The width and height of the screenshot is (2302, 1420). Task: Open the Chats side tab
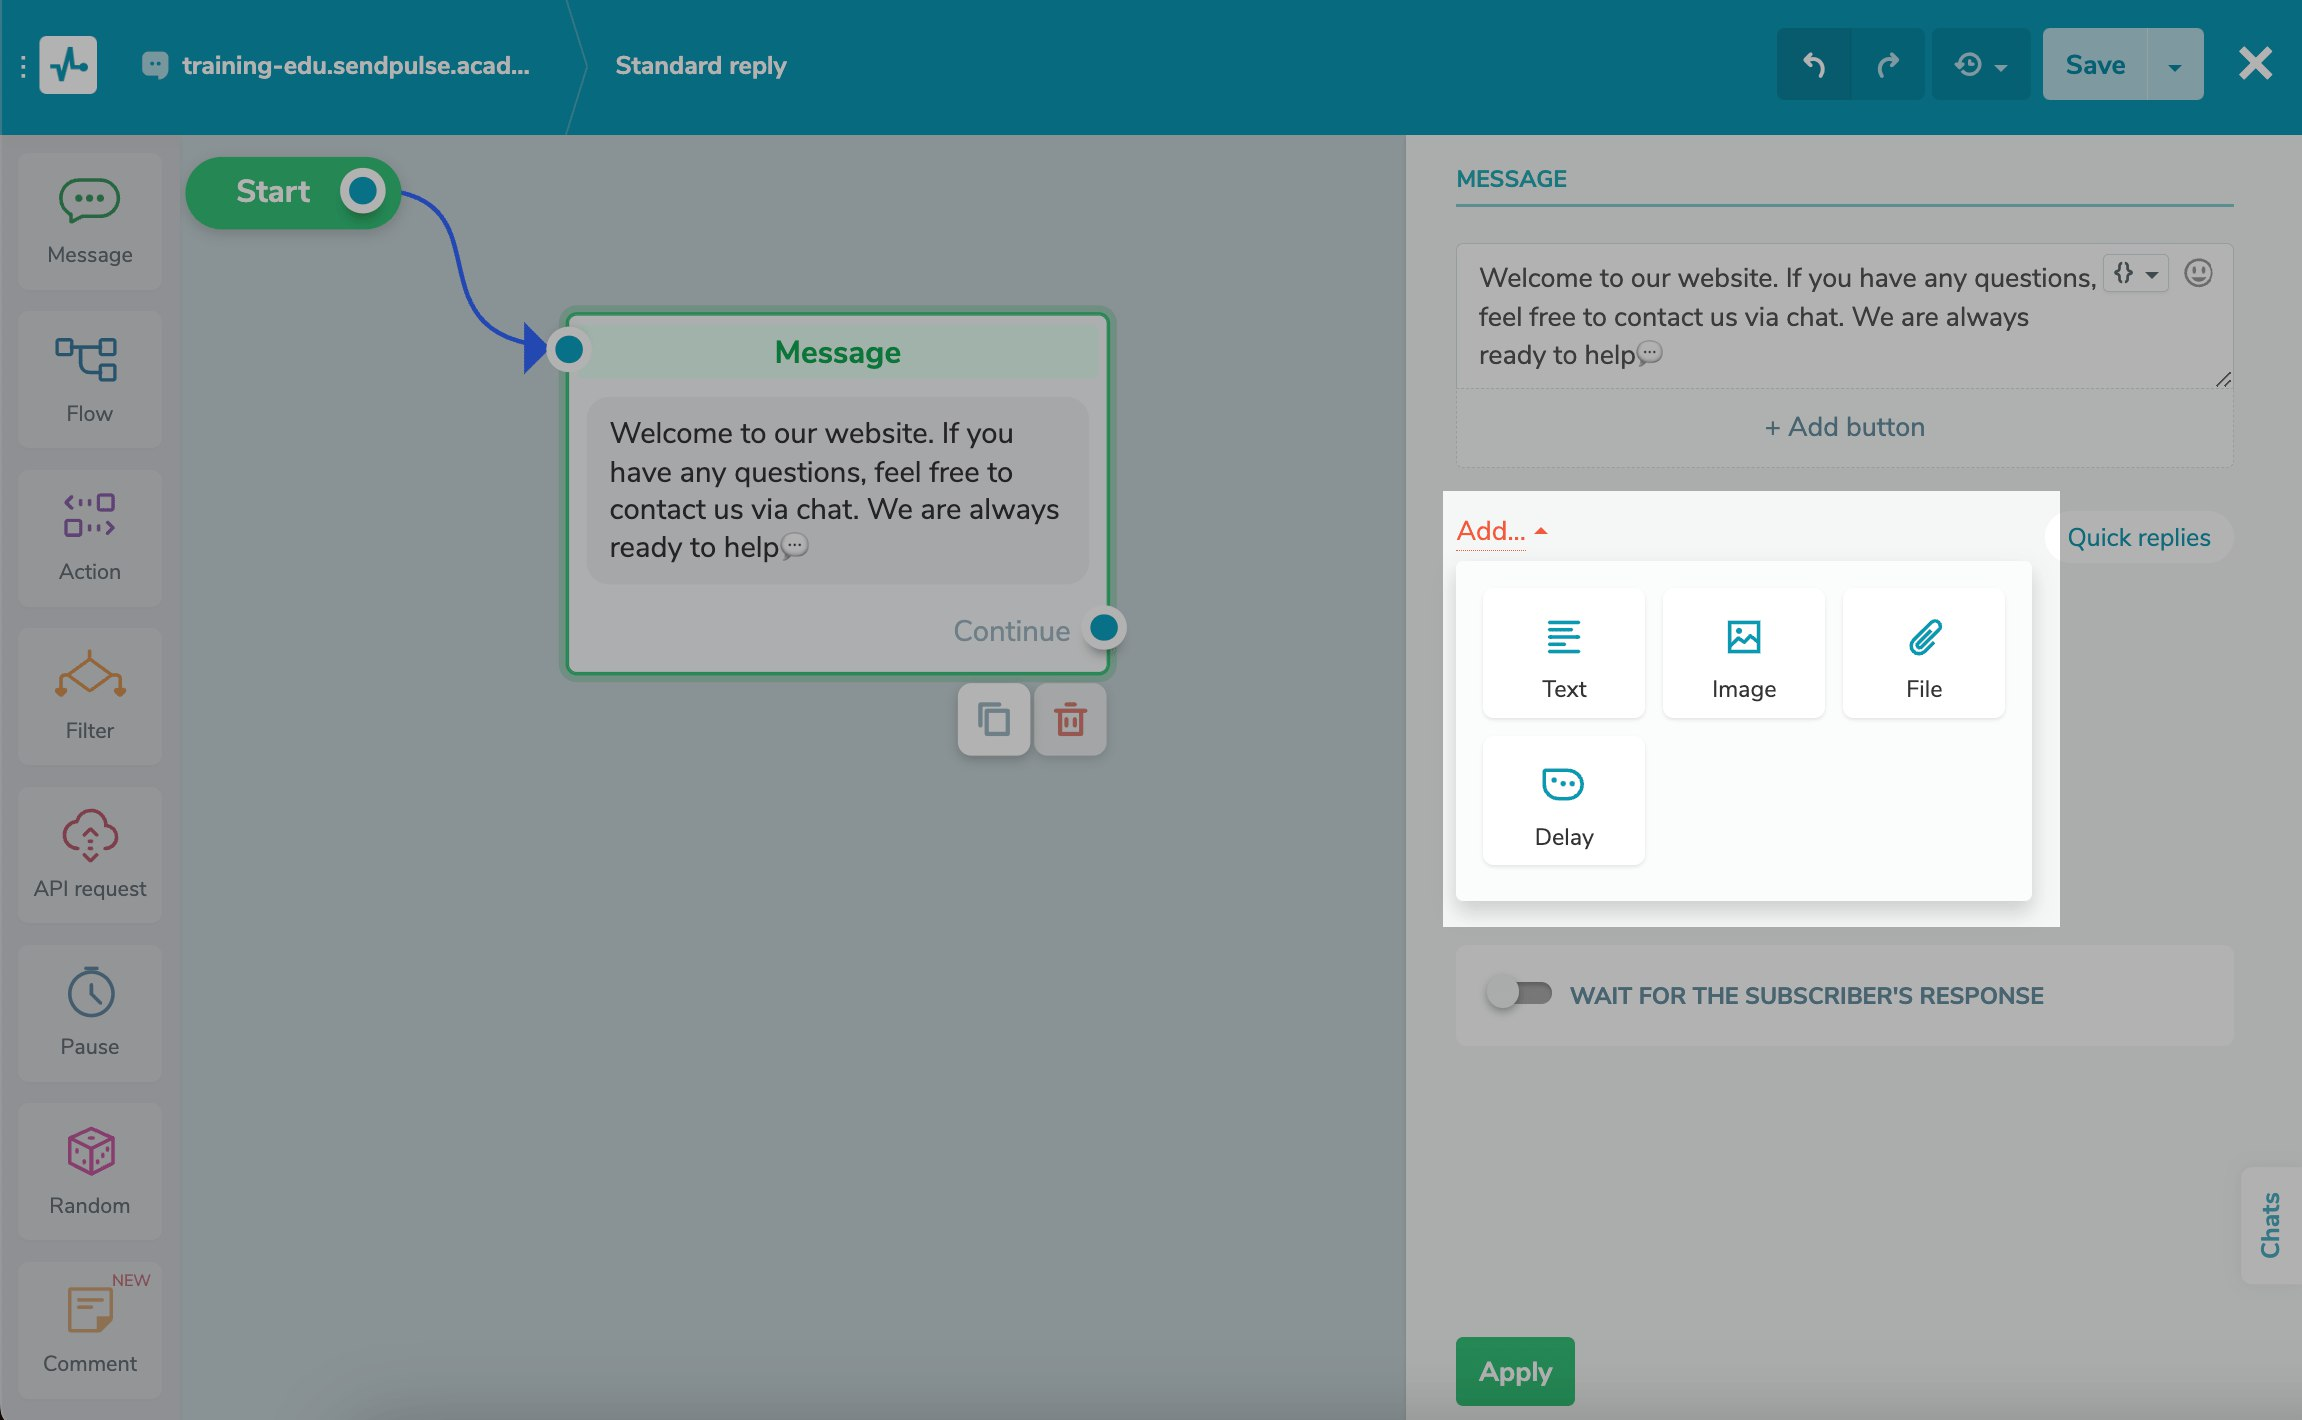(2270, 1224)
